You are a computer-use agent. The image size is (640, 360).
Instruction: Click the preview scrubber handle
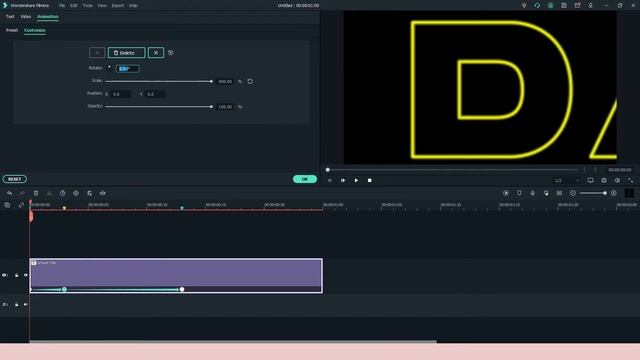click(x=327, y=170)
